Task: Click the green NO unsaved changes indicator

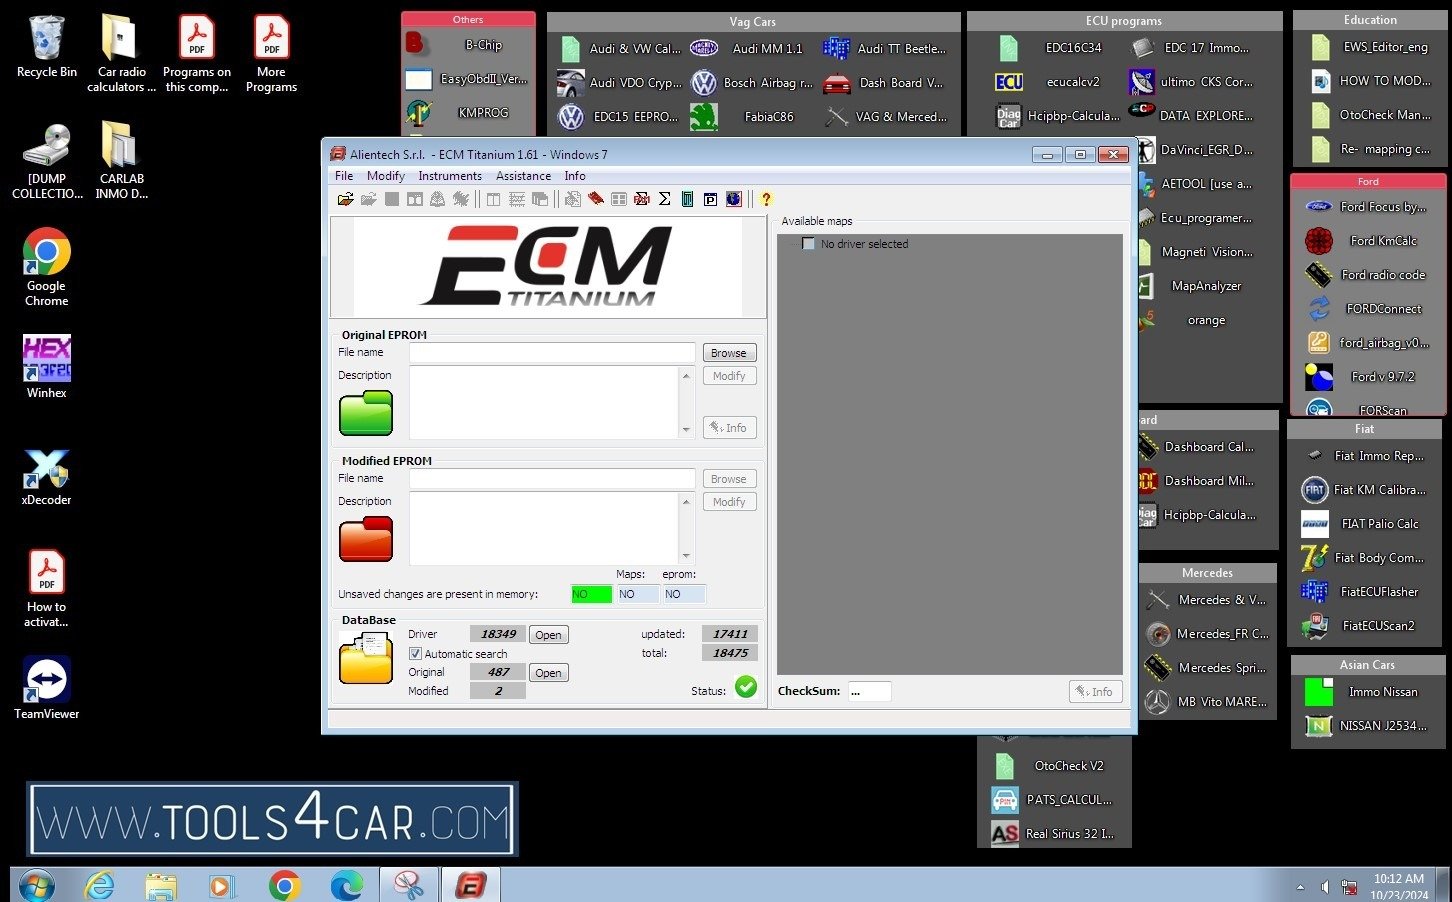Action: pyautogui.click(x=591, y=594)
